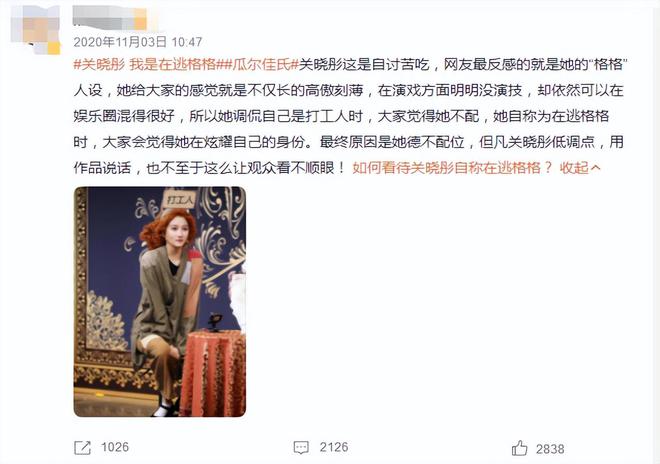This screenshot has height=464, width=660.
Task: Open hashtag #瓜尔佳氏#
Action: tap(261, 64)
